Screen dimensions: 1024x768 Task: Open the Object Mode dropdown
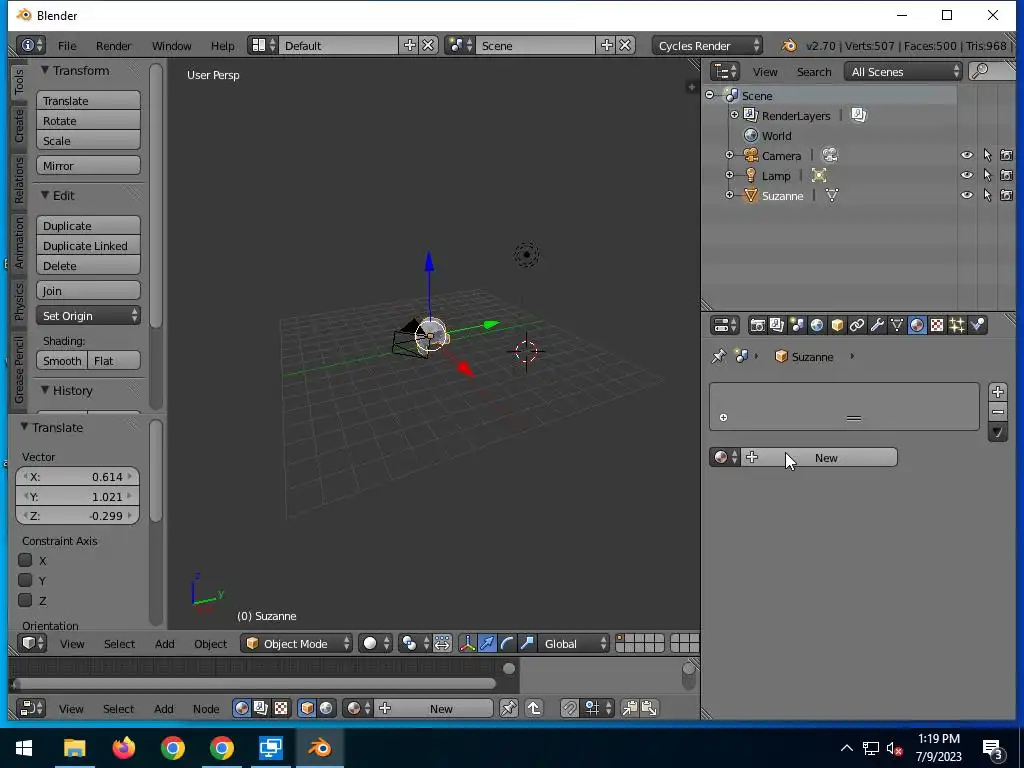point(296,644)
